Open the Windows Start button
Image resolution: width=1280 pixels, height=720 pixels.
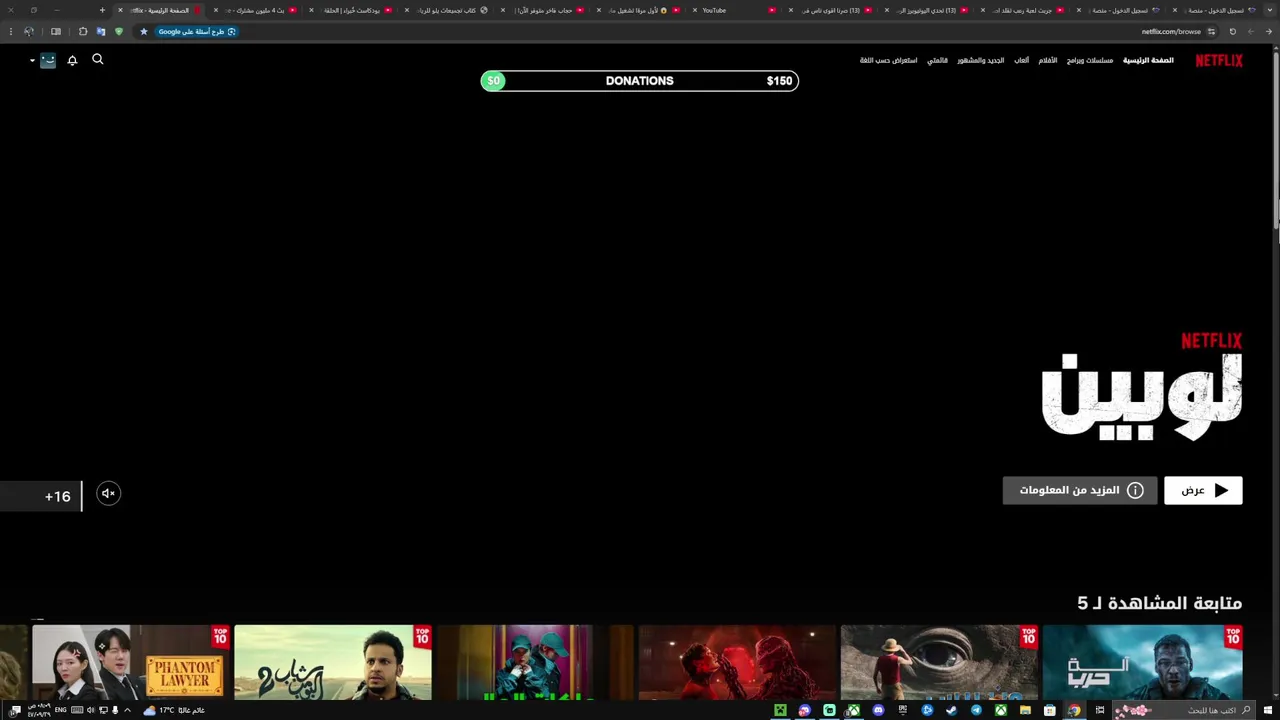pyautogui.click(x=1268, y=710)
